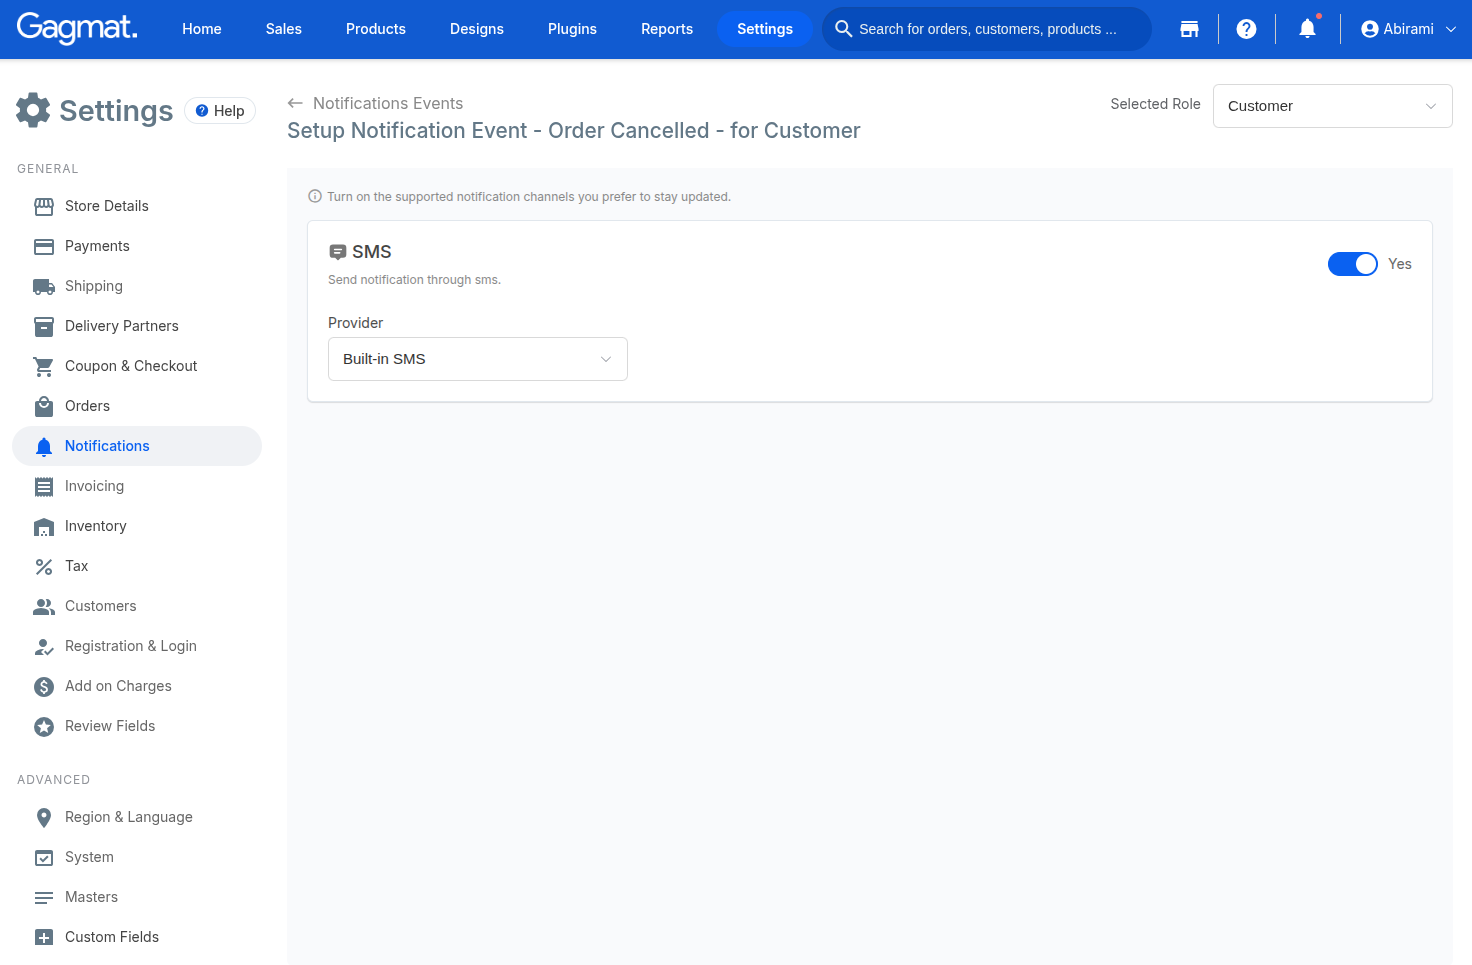Select the Settings tab in top navigation
Screen dimensions: 1472x965
765,29
